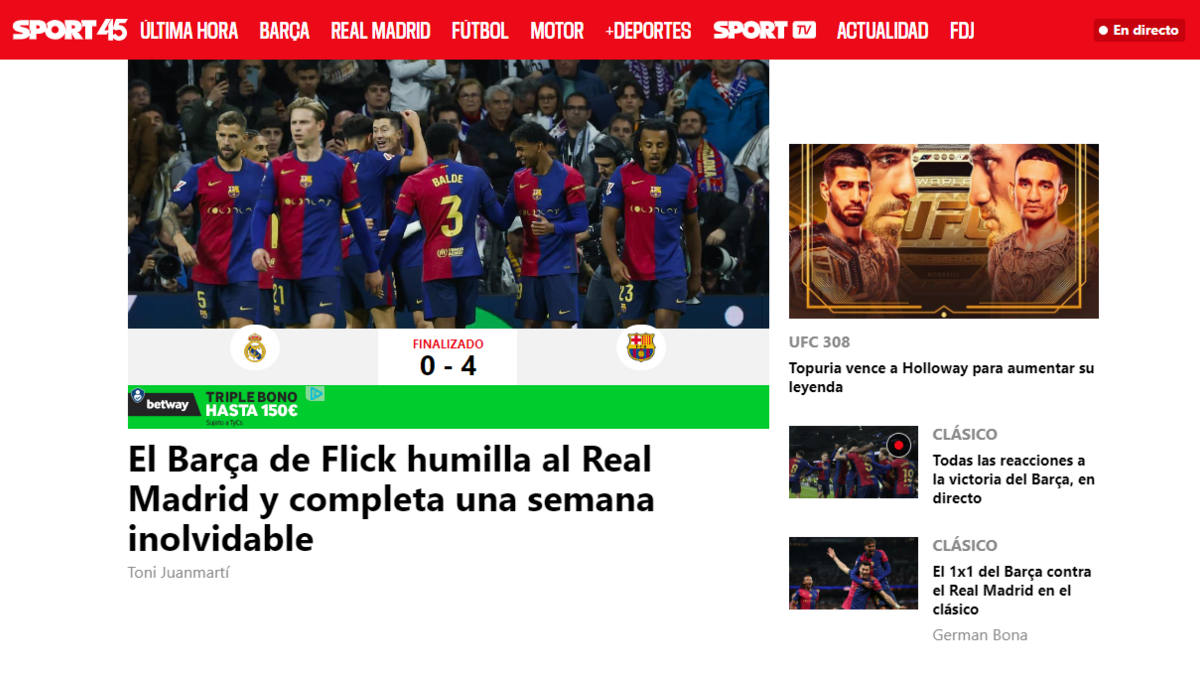Image resolution: width=1200 pixels, height=676 pixels.
Task: Click the live red dot badge on thumbnail
Action: 899,445
